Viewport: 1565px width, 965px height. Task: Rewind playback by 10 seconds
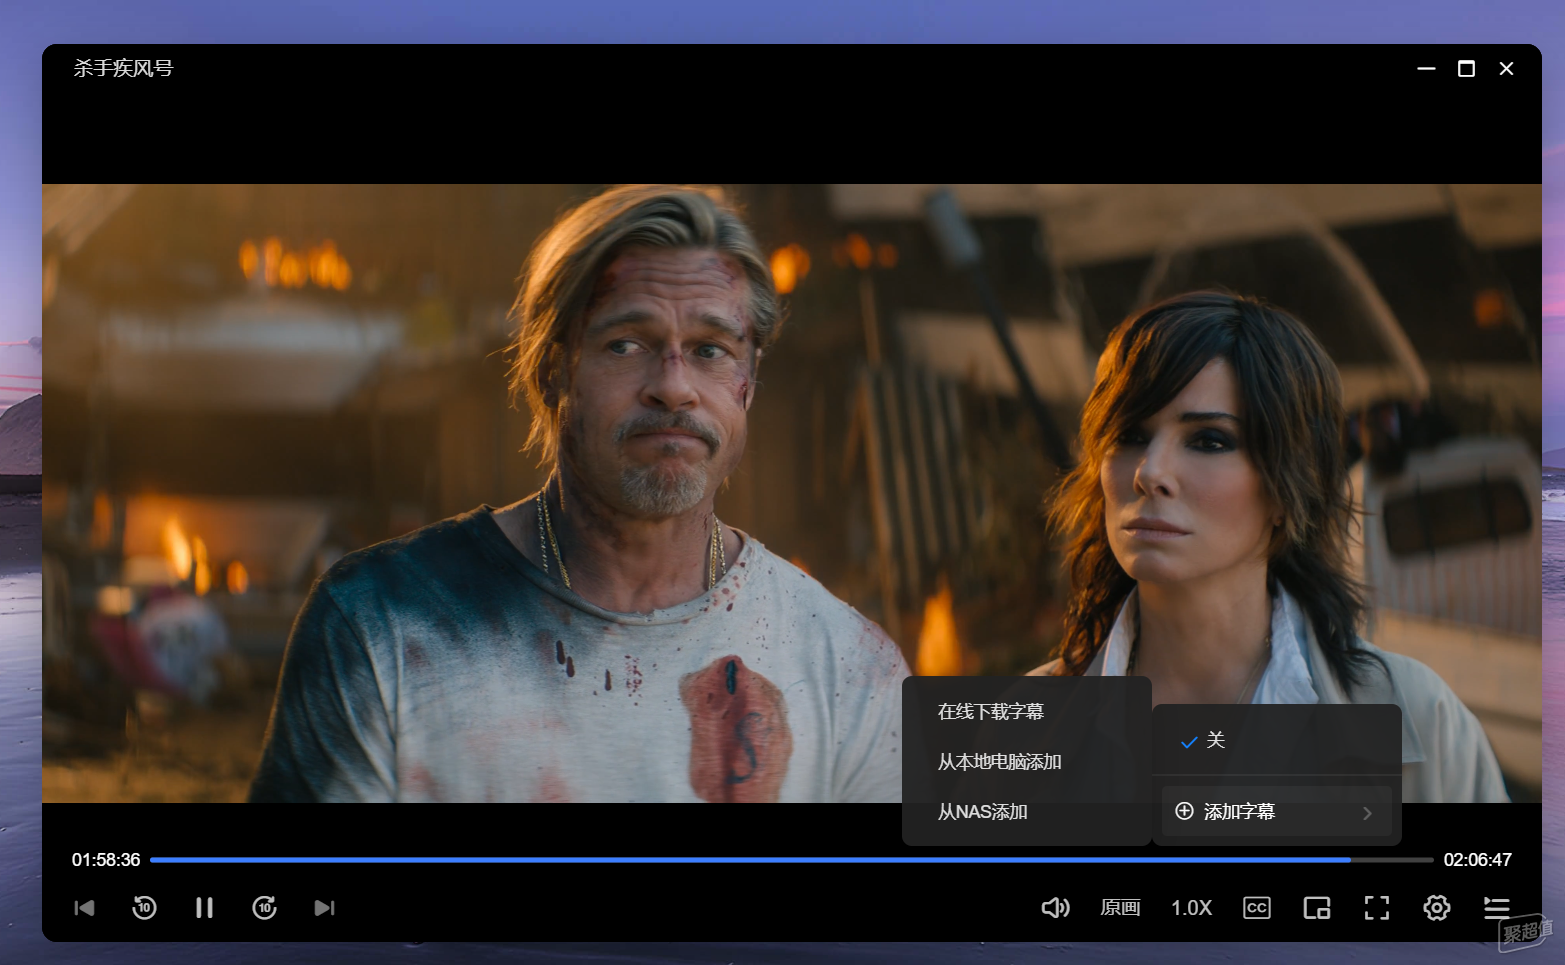point(144,908)
